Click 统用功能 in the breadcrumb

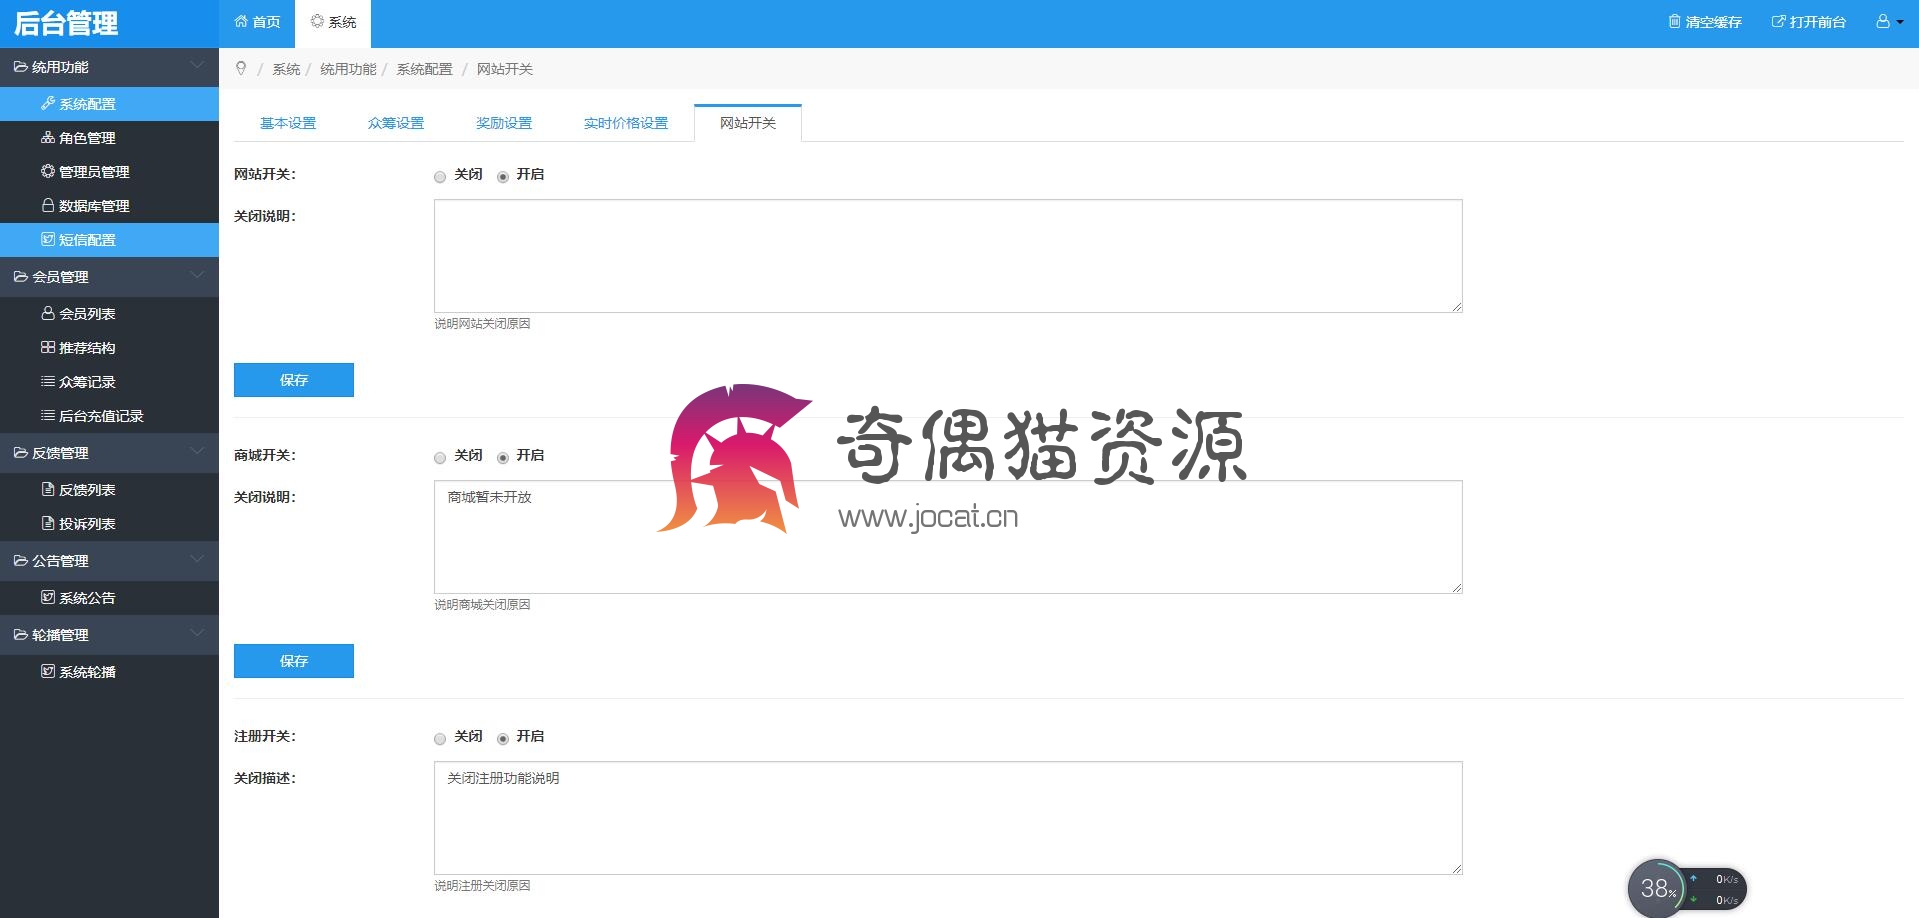348,69
